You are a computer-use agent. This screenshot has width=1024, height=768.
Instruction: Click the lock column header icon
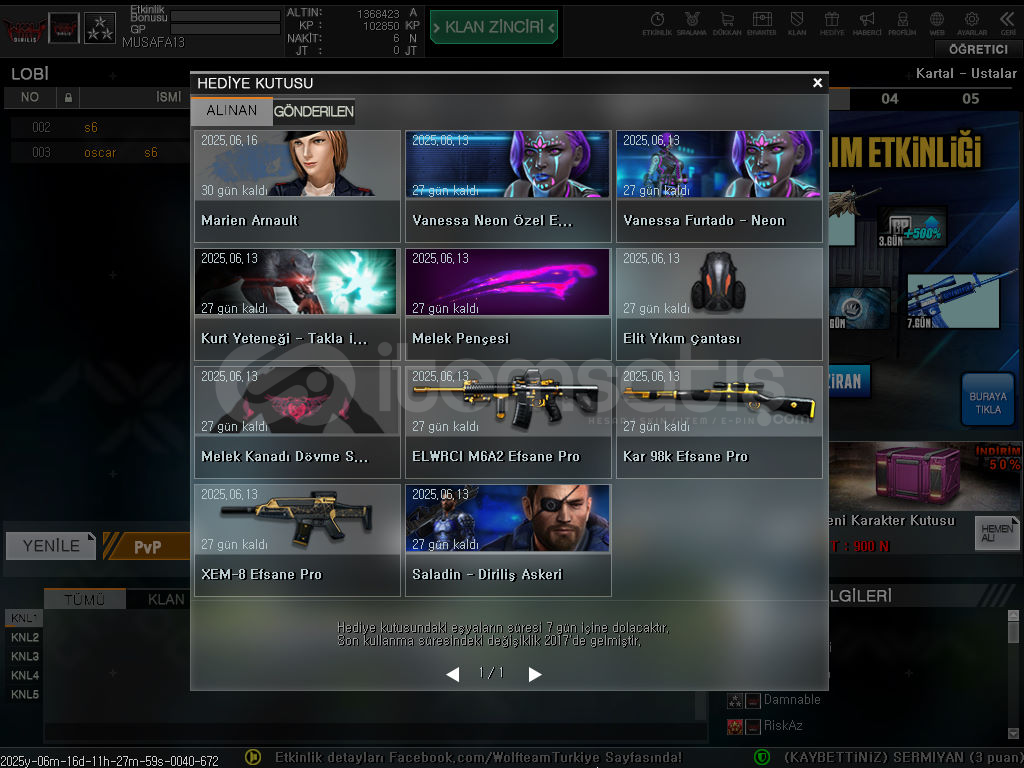point(68,97)
